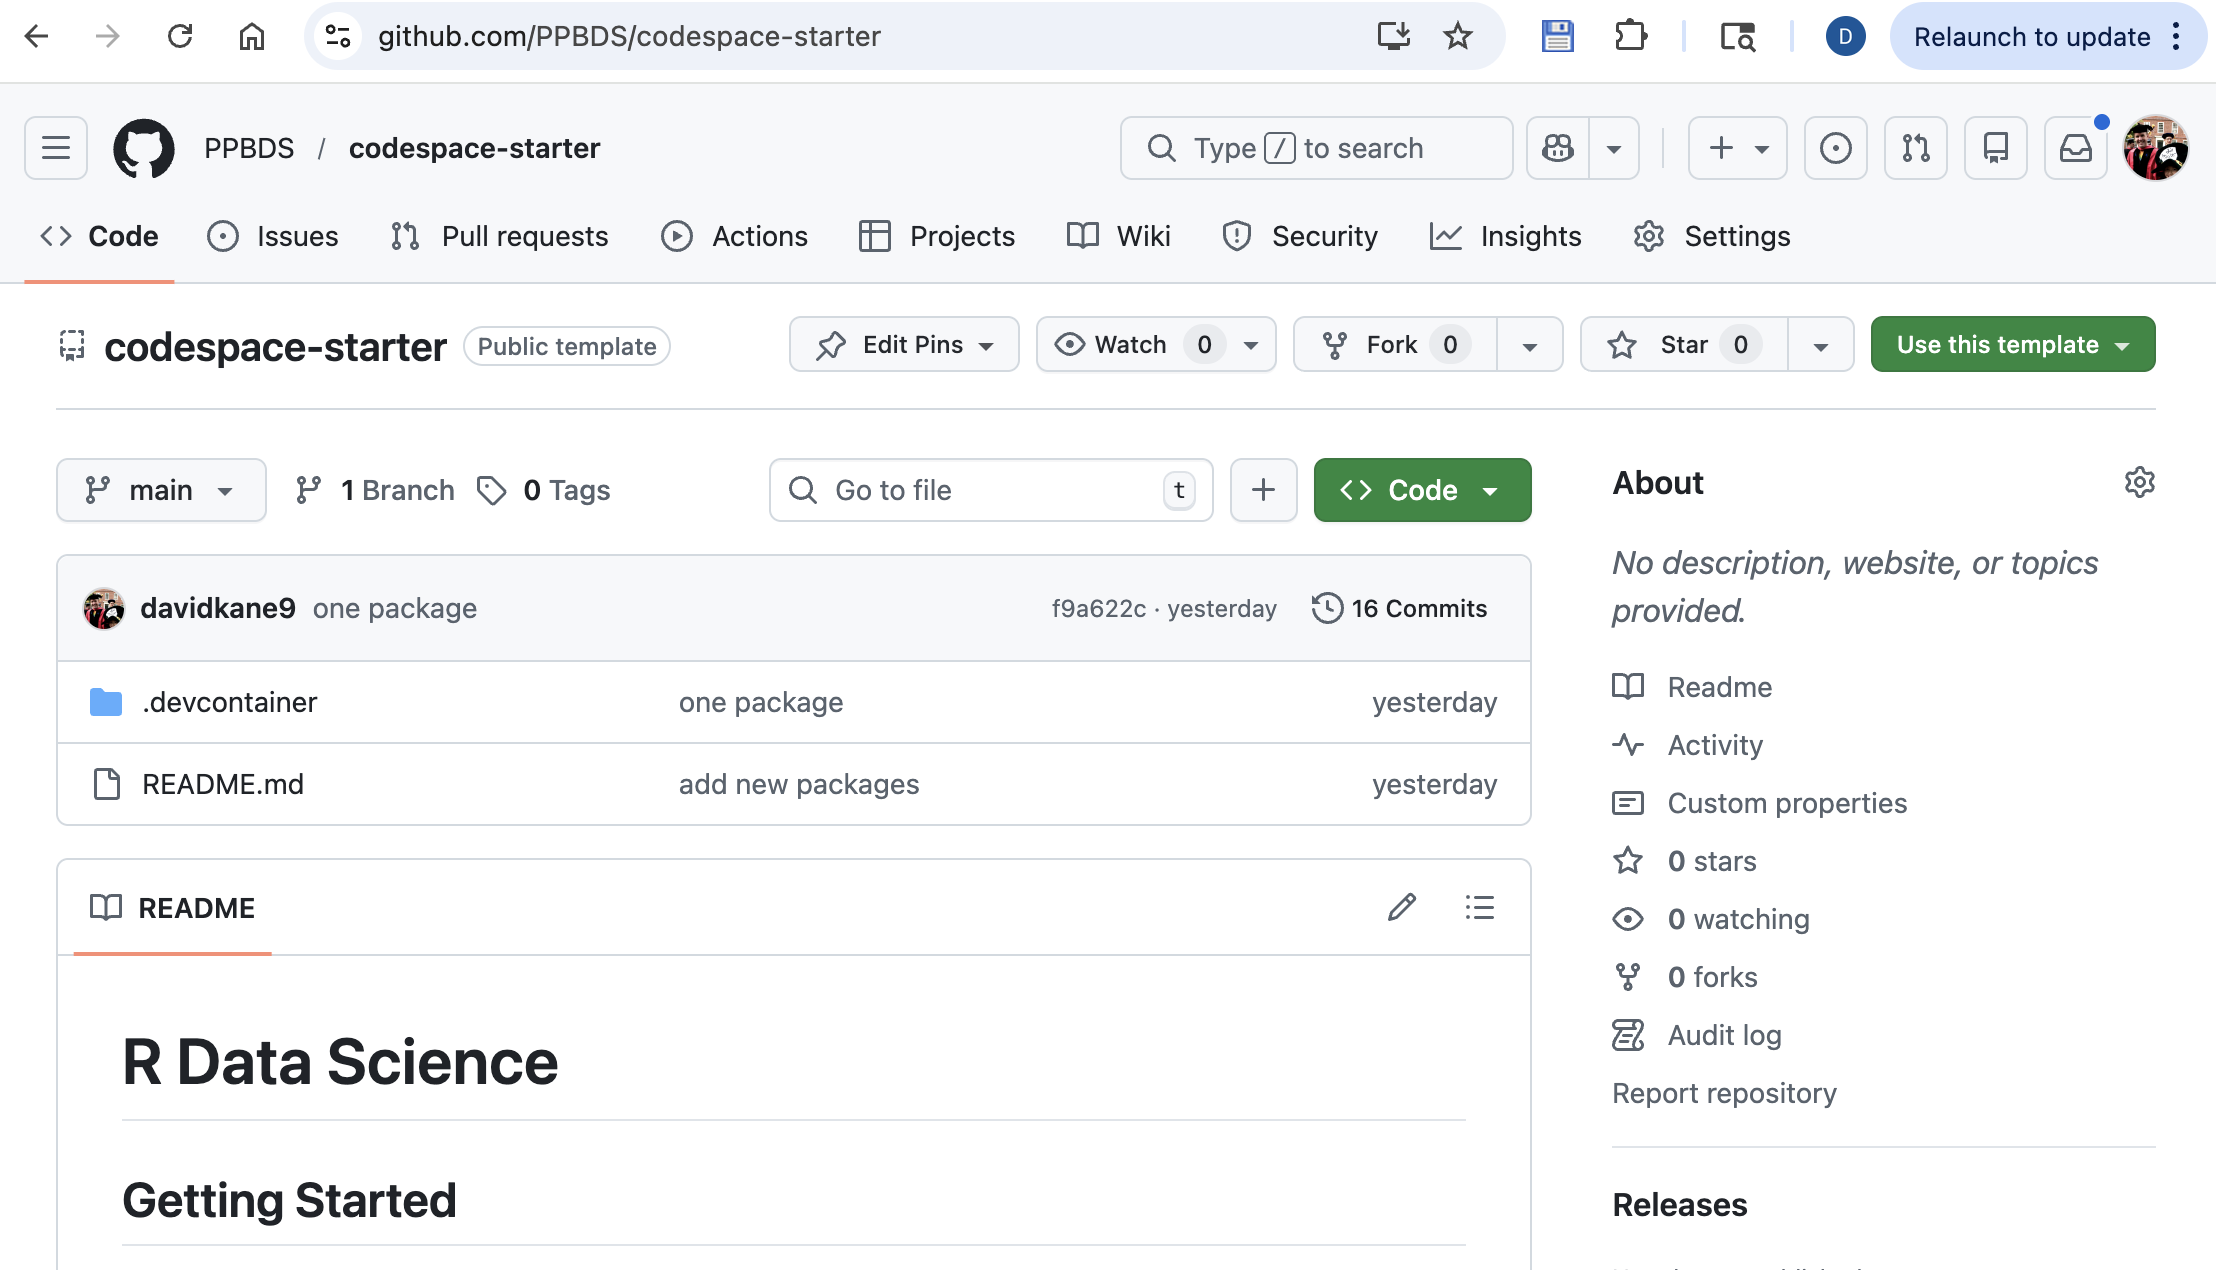This screenshot has height=1270, width=2216.
Task: Click the pull requests header icon
Action: (x=1915, y=148)
